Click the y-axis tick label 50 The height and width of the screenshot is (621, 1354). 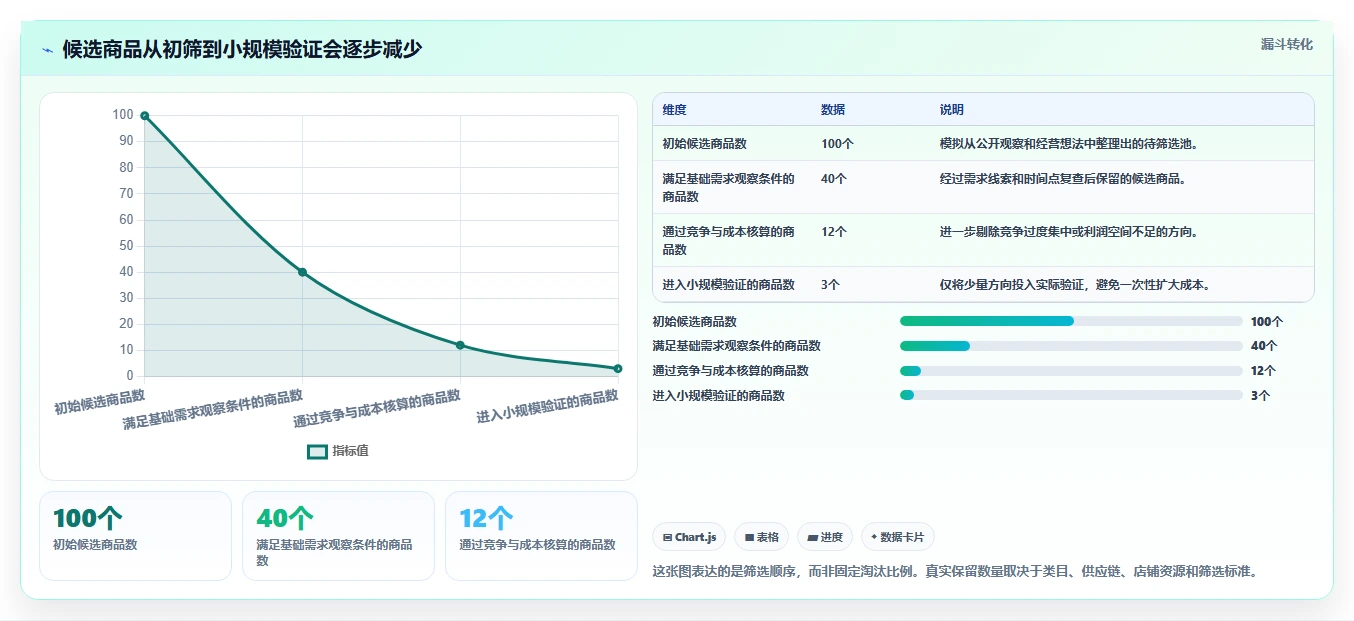pos(126,246)
